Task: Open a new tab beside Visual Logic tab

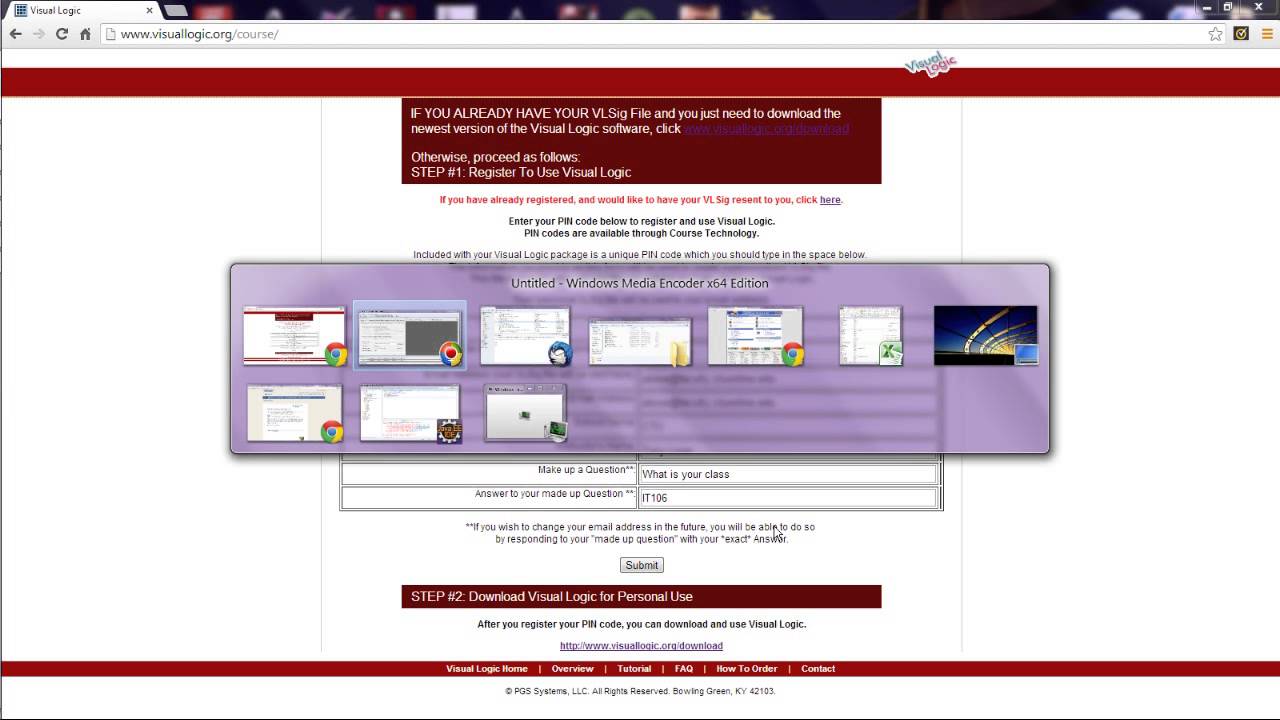Action: coord(176,10)
